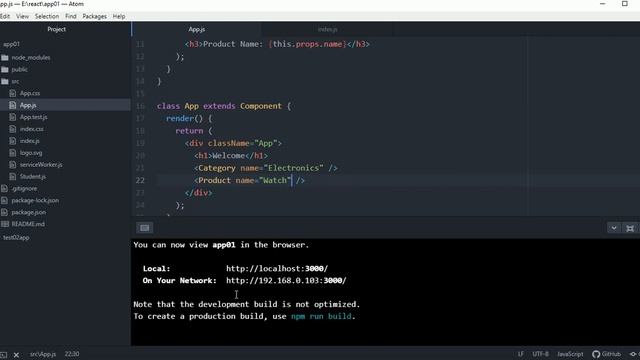The width and height of the screenshot is (640, 360).
Task: Open Student.js in the tree view
Action: 33,177
